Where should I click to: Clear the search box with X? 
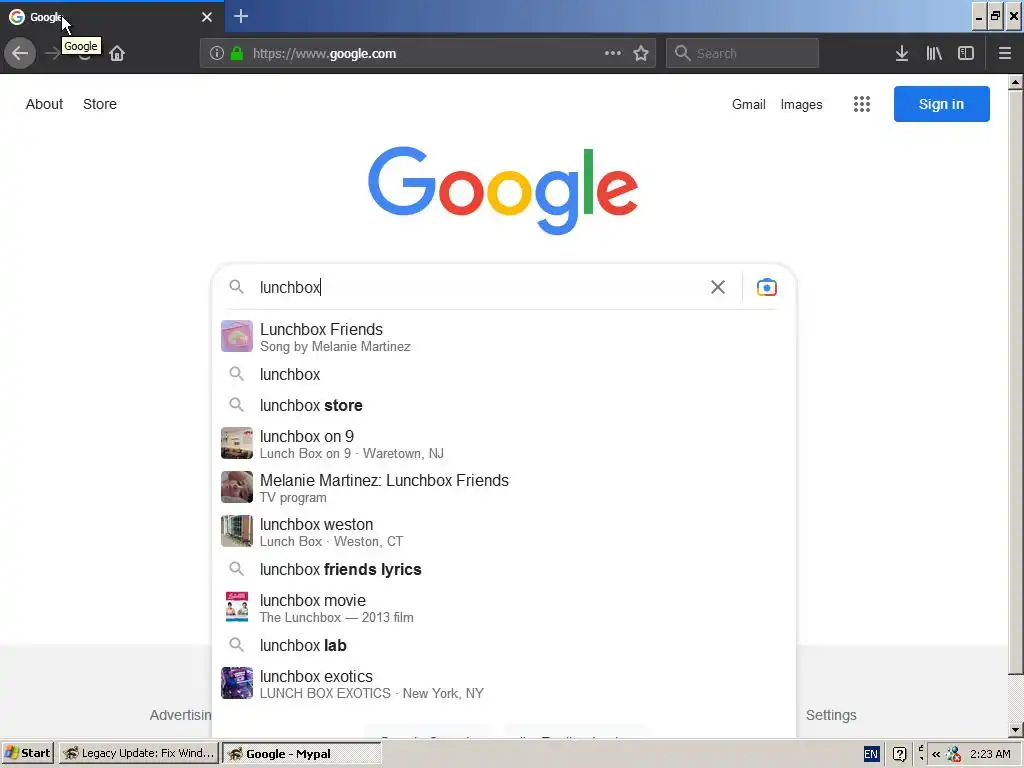point(718,287)
